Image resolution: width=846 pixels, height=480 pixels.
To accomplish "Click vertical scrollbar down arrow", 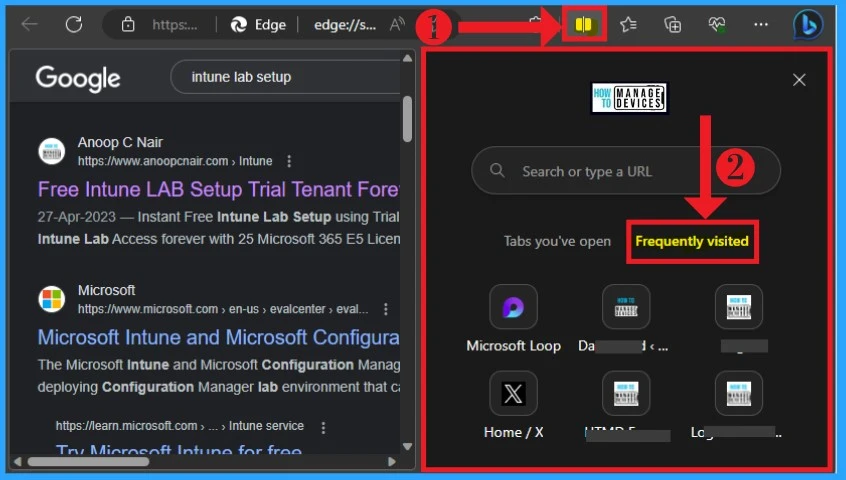I will click(407, 446).
